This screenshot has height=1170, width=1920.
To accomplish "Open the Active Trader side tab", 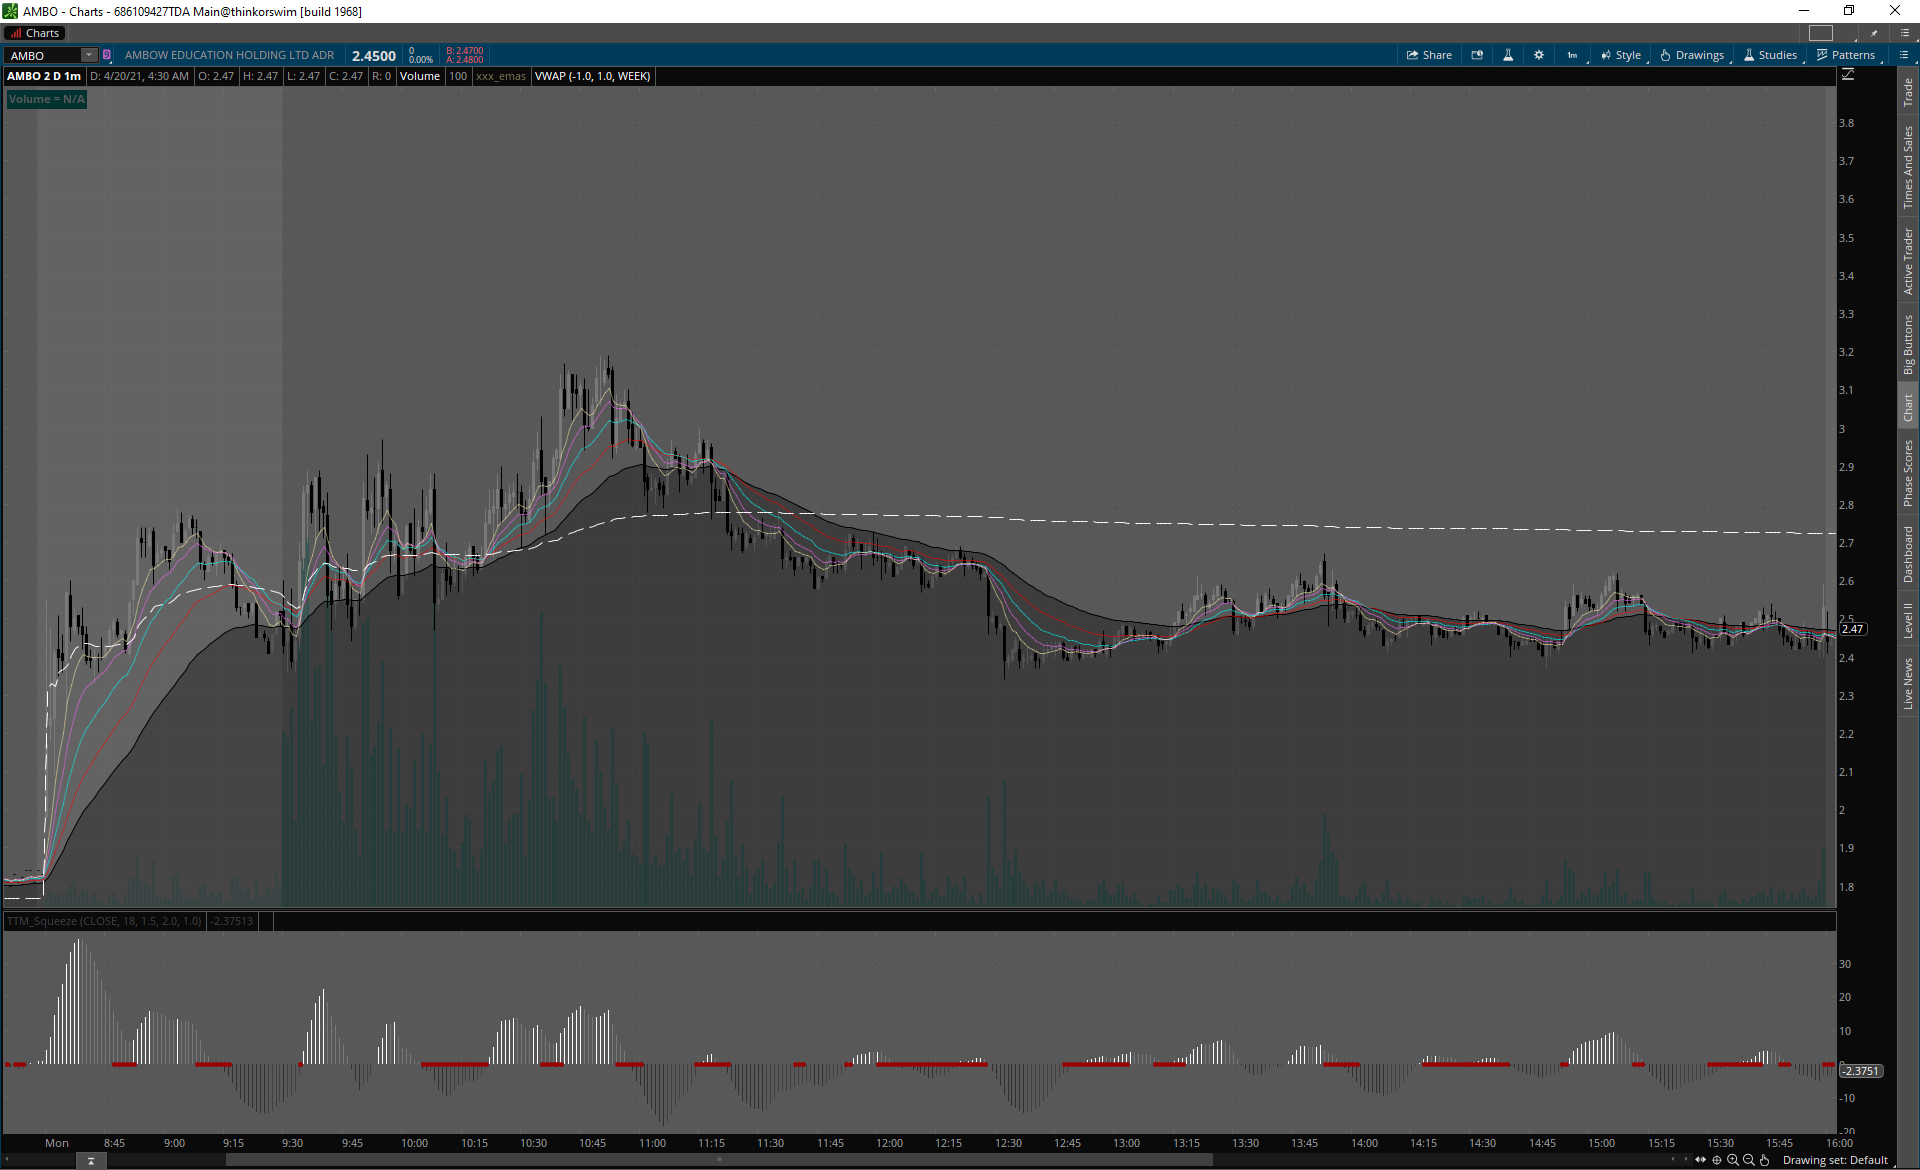I will [x=1908, y=261].
